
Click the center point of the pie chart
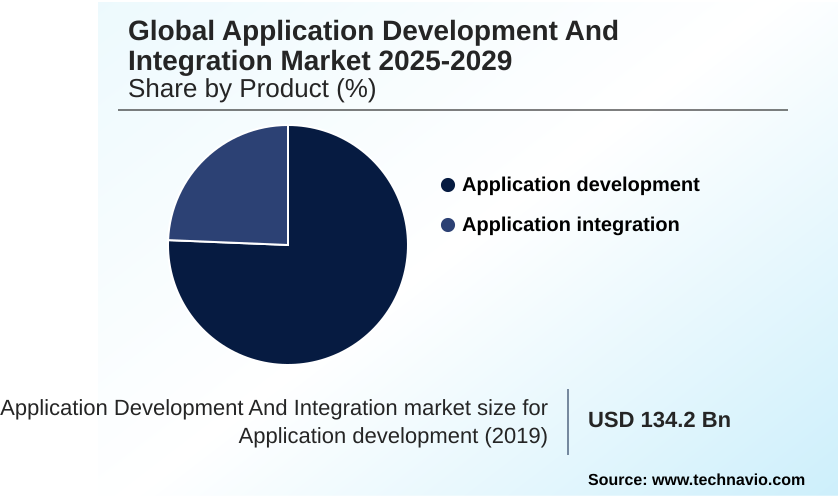click(x=288, y=245)
